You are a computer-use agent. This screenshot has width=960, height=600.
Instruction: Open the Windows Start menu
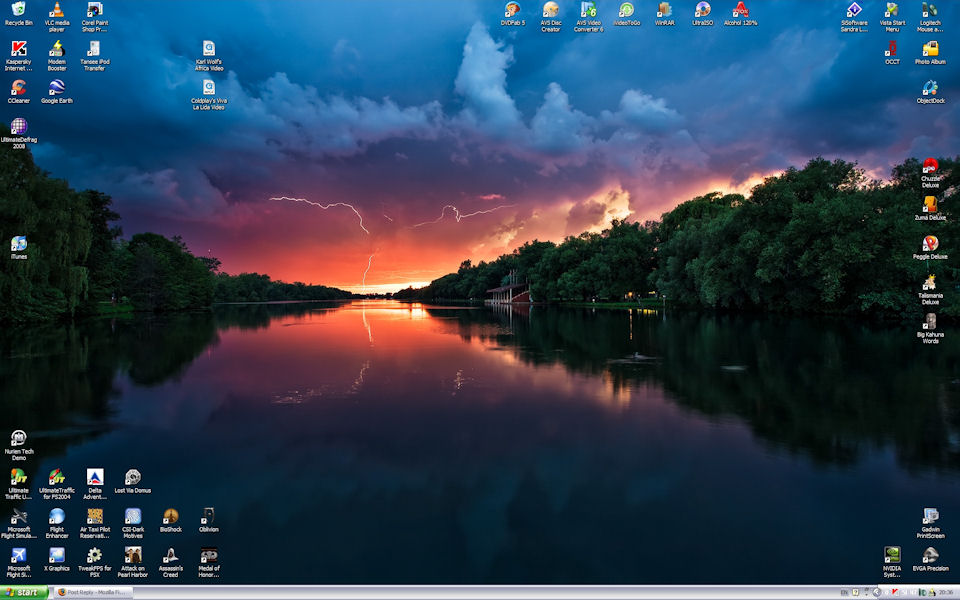click(24, 593)
